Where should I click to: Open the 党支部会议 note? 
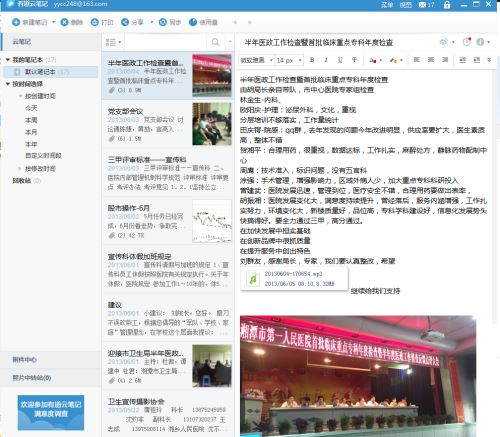coord(168,125)
